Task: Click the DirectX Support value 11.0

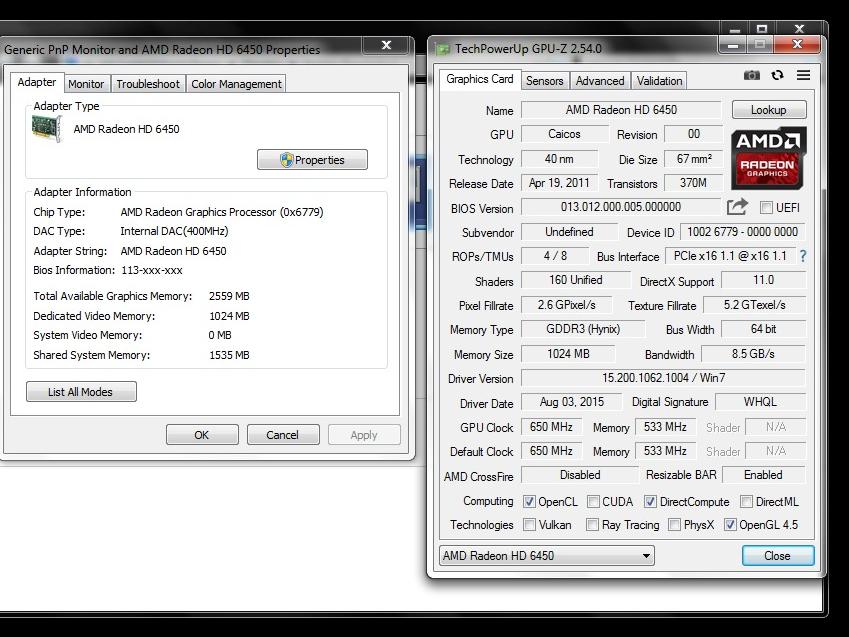Action: point(763,280)
